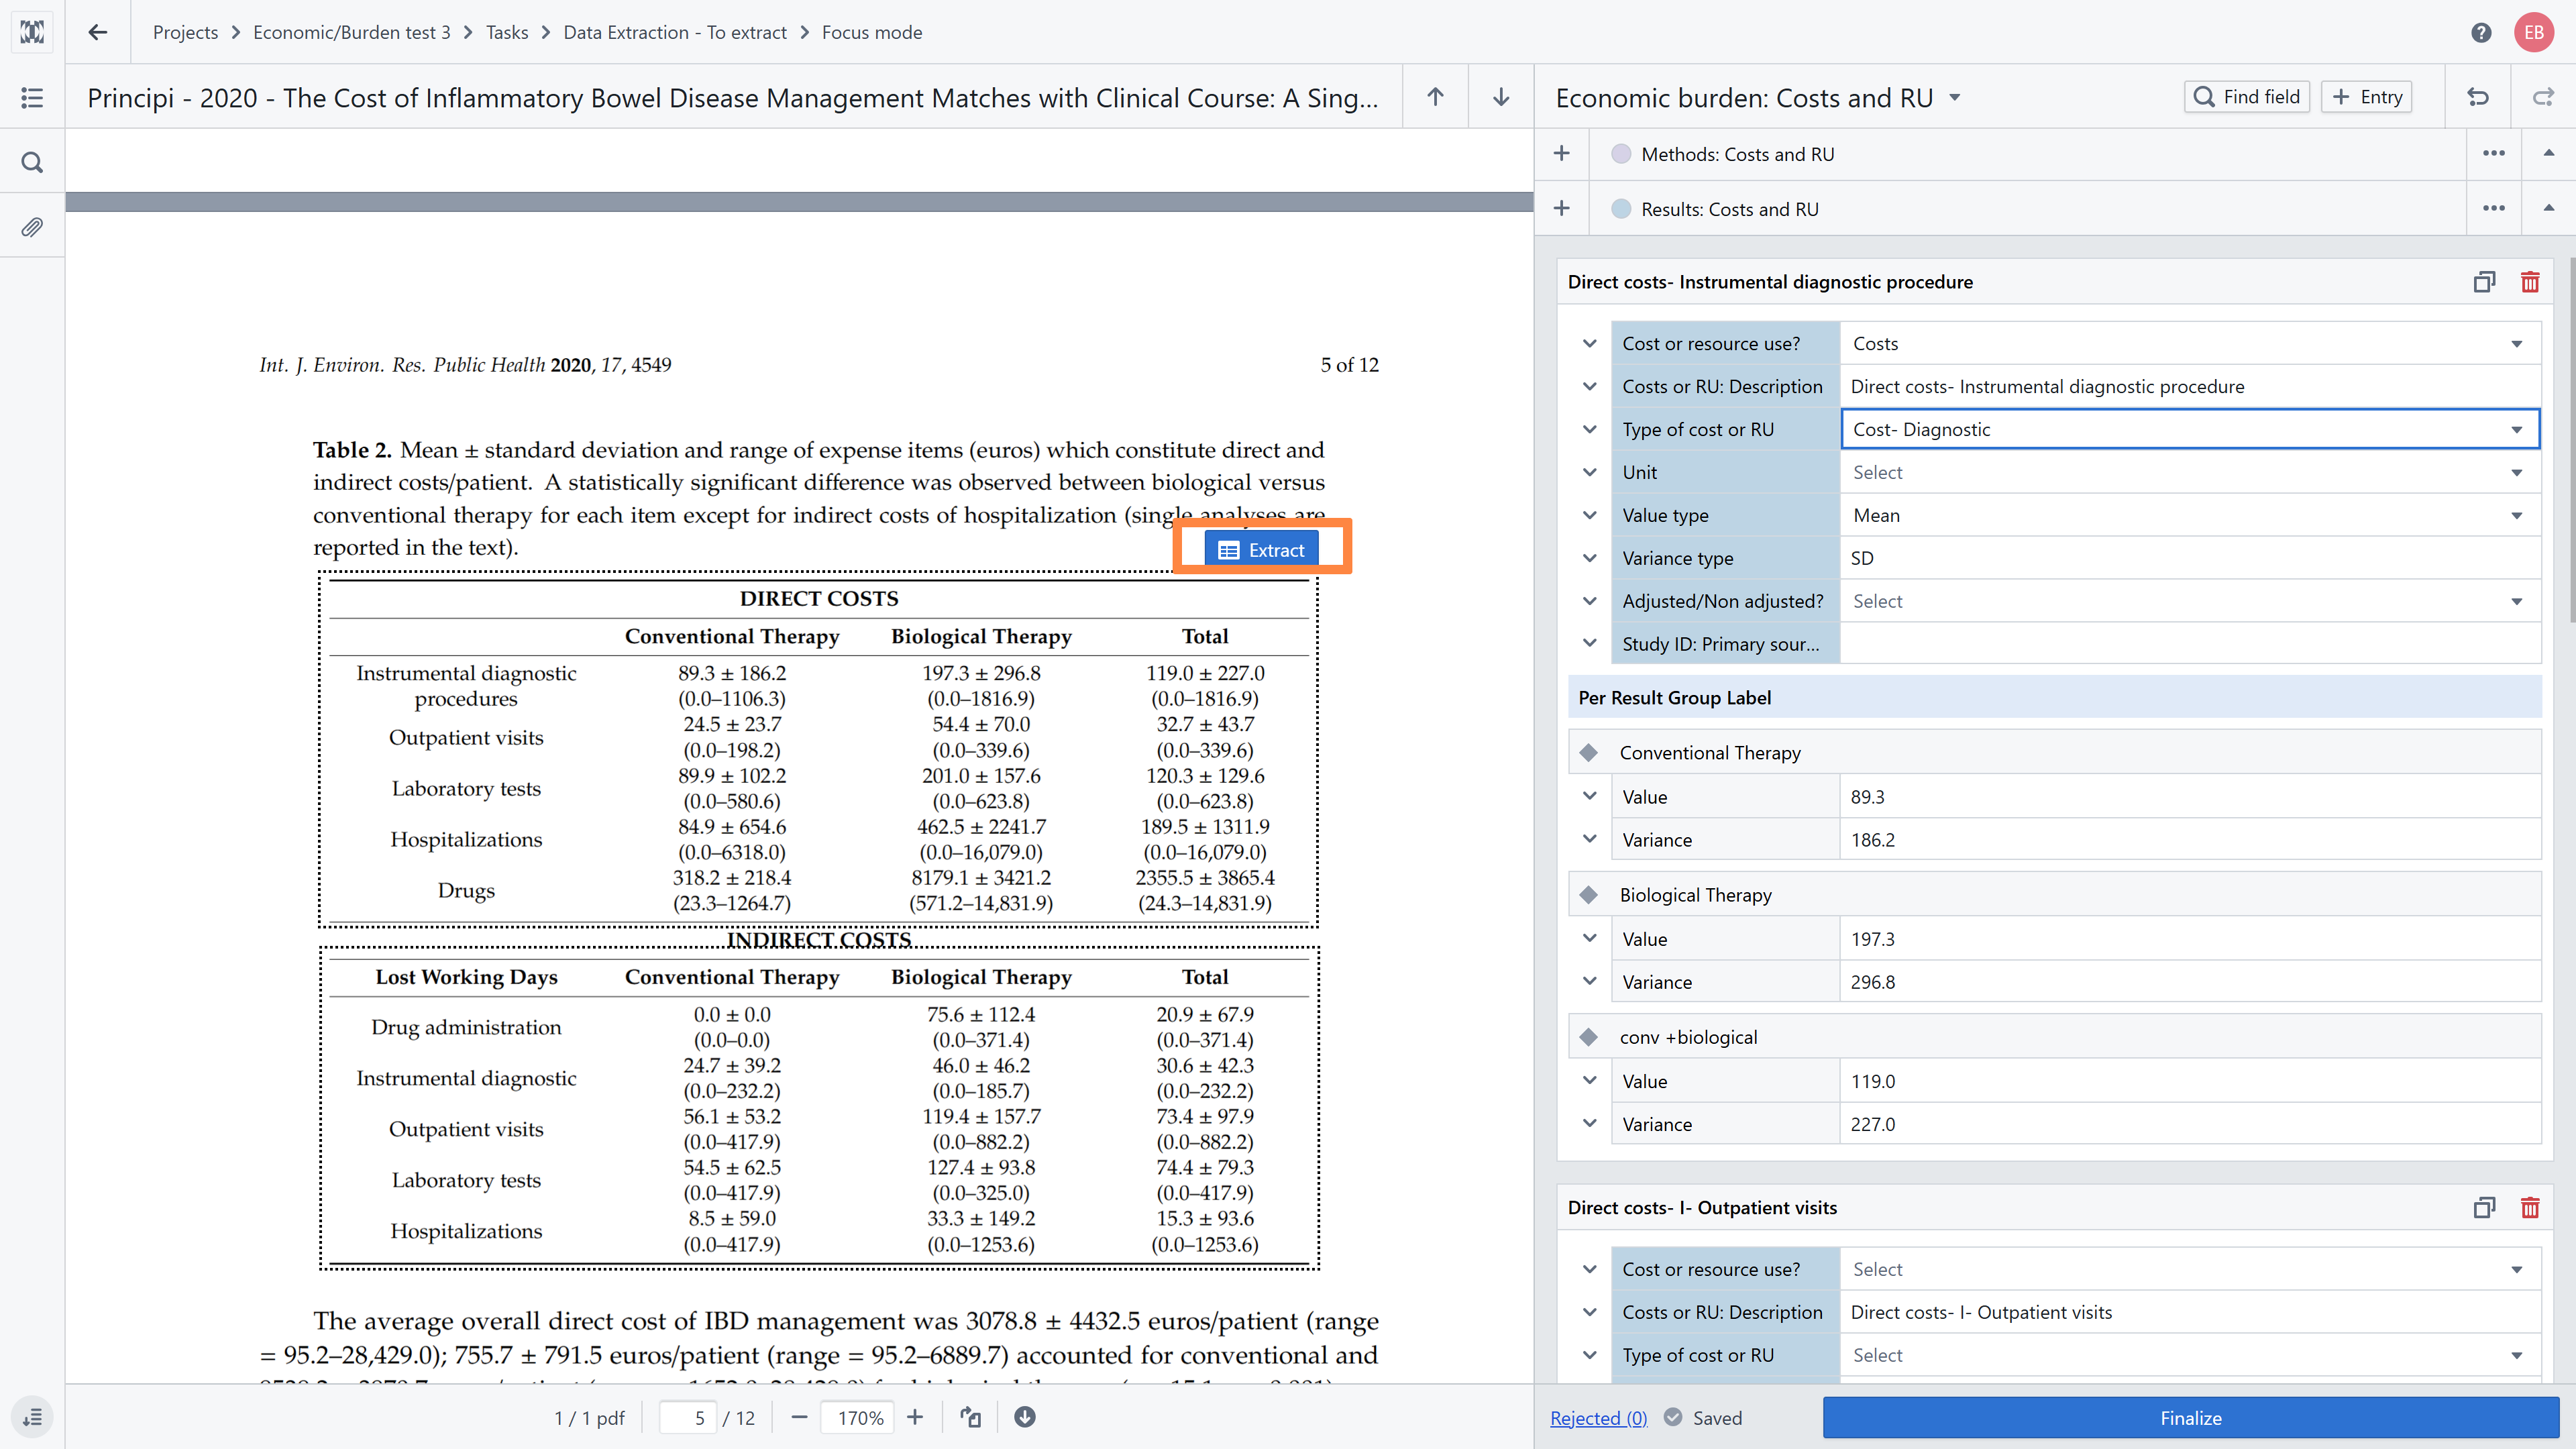Open the Outpatient visits Type of cost or RU dropdown
This screenshot has height=1449, width=2576.
coord(2189,1355)
